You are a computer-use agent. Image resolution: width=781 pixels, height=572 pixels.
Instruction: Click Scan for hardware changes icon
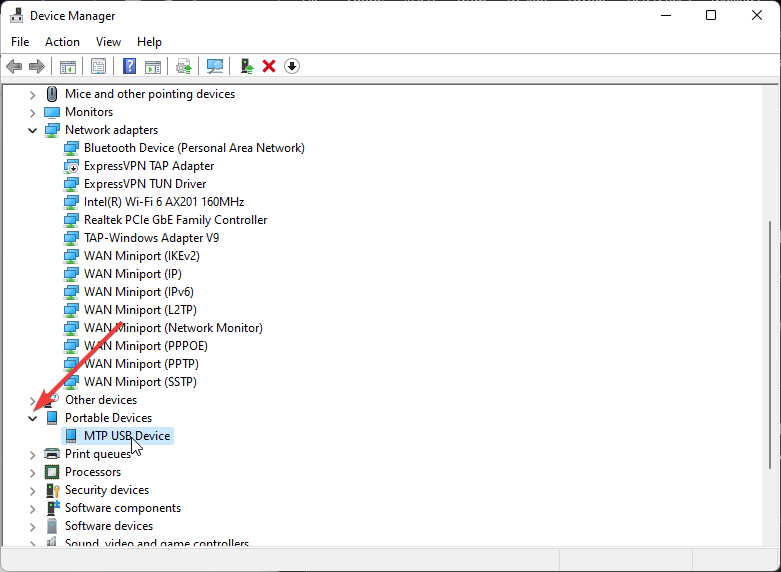point(215,66)
